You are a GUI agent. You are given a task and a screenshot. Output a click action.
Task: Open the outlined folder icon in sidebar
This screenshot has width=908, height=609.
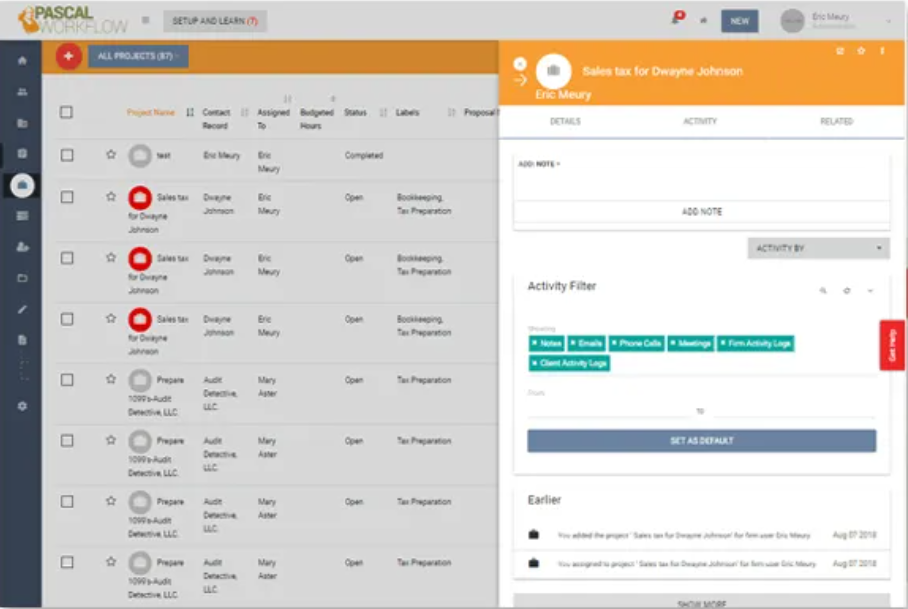(x=22, y=278)
